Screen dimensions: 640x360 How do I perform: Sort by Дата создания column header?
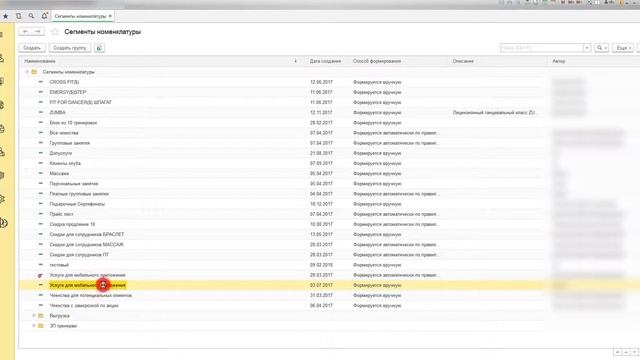point(325,61)
